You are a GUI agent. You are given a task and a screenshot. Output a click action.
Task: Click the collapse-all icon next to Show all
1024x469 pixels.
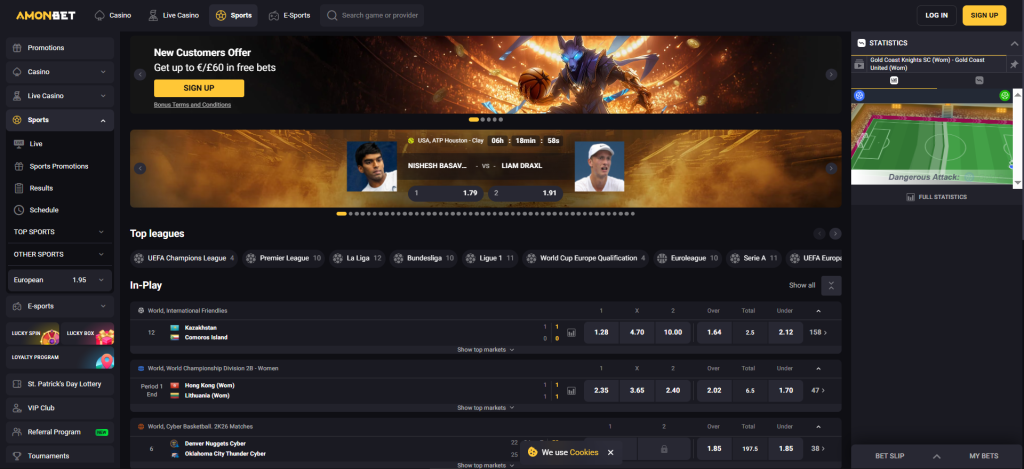832,285
